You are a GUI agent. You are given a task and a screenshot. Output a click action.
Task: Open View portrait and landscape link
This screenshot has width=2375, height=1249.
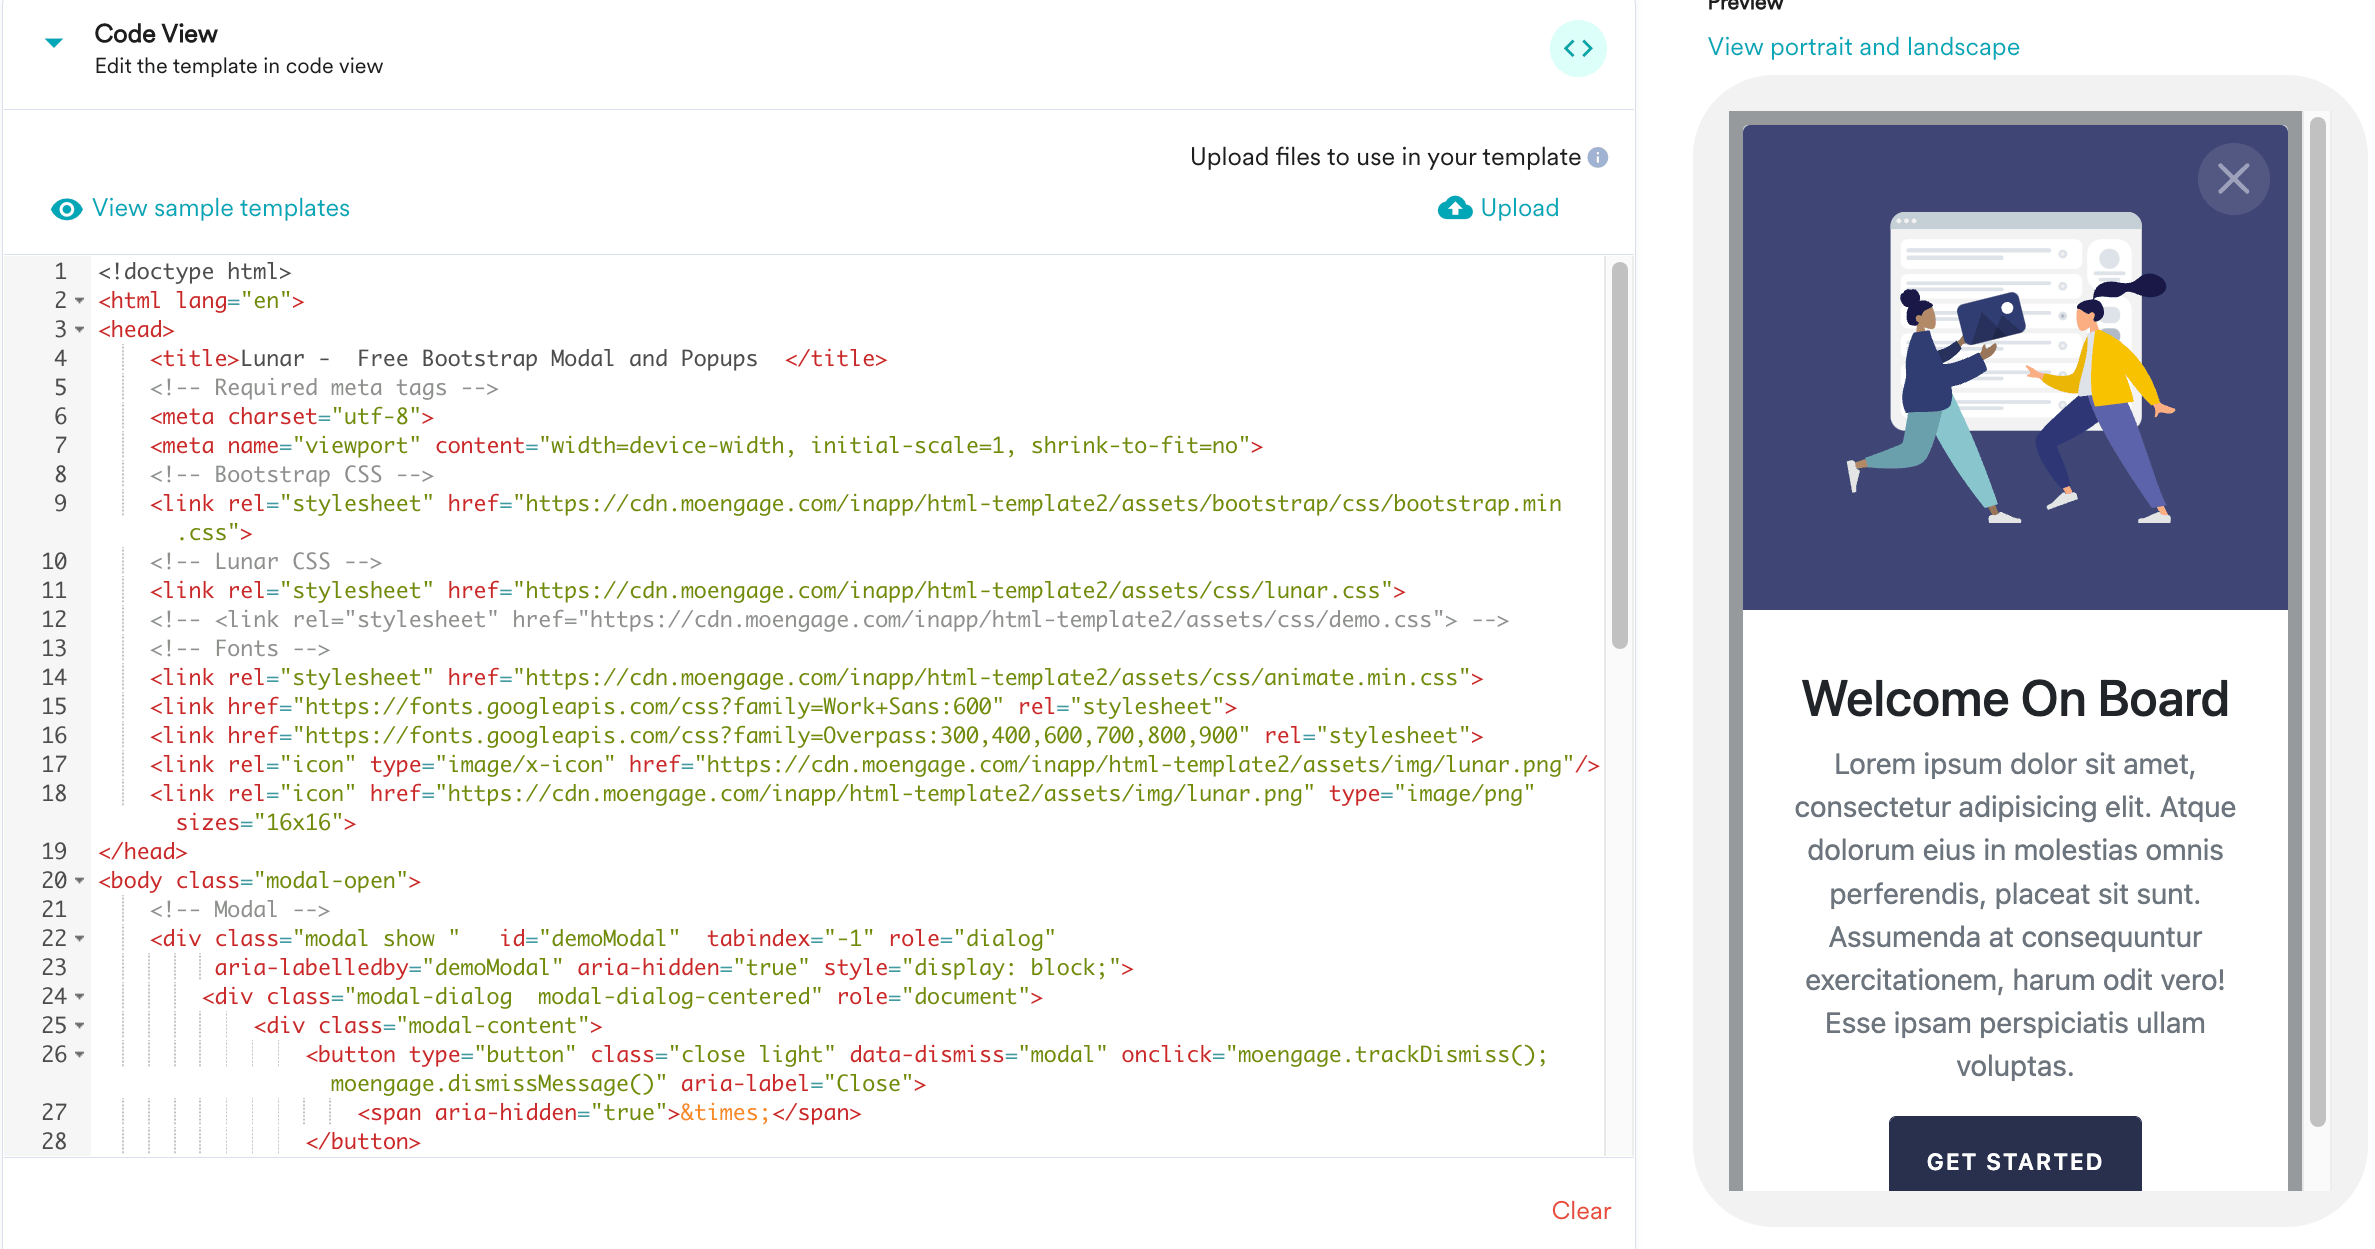pos(1863,47)
